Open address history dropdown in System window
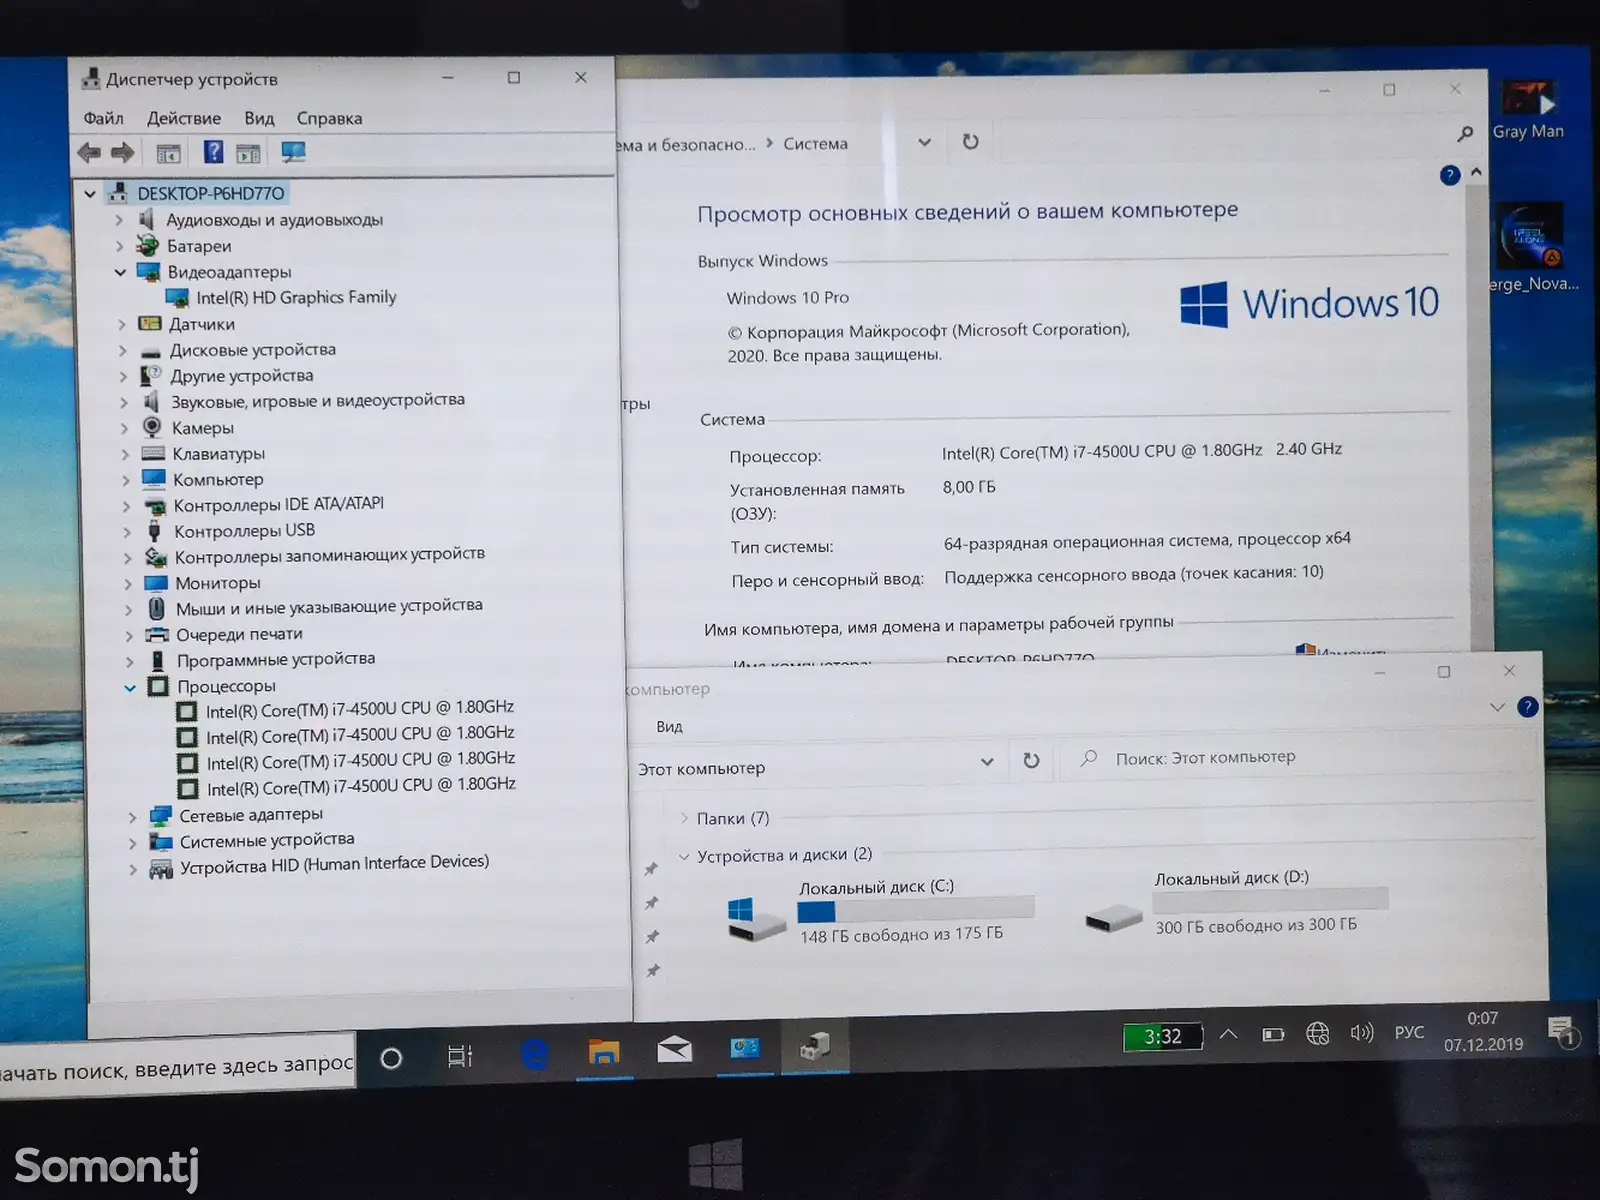1600x1200 pixels. (925, 143)
